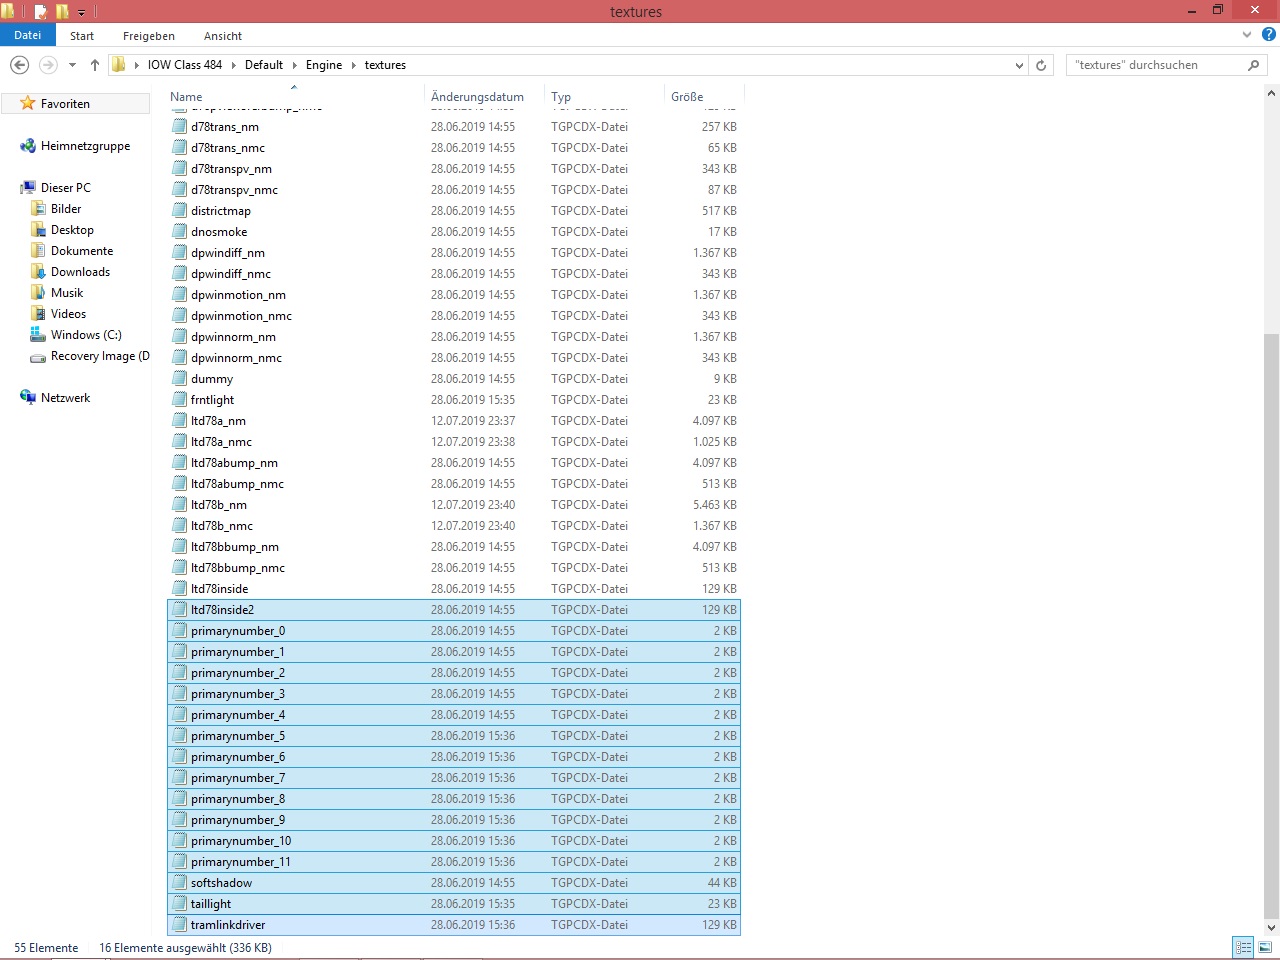
Task: Switch to large thumbnails view
Action: 1265,947
